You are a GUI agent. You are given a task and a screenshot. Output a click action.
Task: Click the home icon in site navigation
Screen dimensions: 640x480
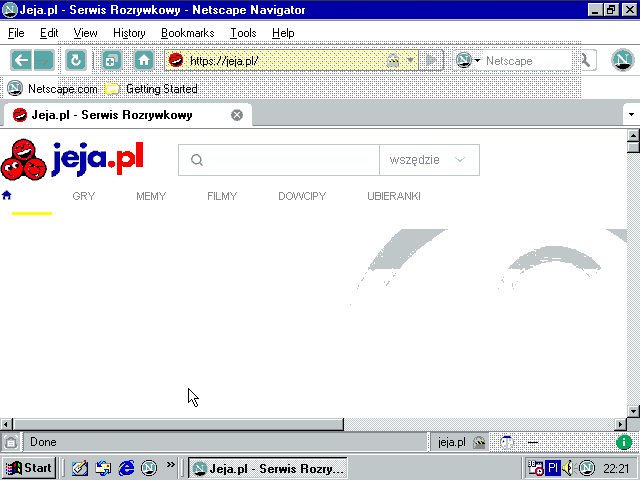[x=7, y=196]
